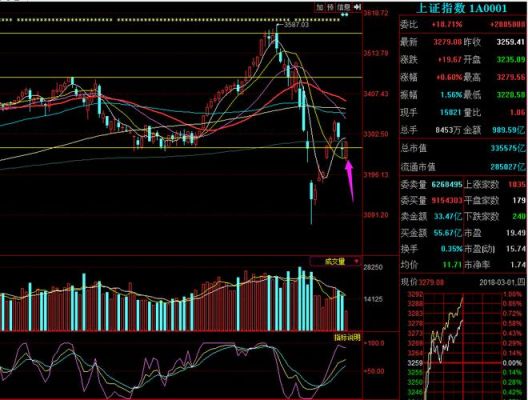Click the 2018-03-01 date label
528x400 pixels.
click(x=499, y=282)
